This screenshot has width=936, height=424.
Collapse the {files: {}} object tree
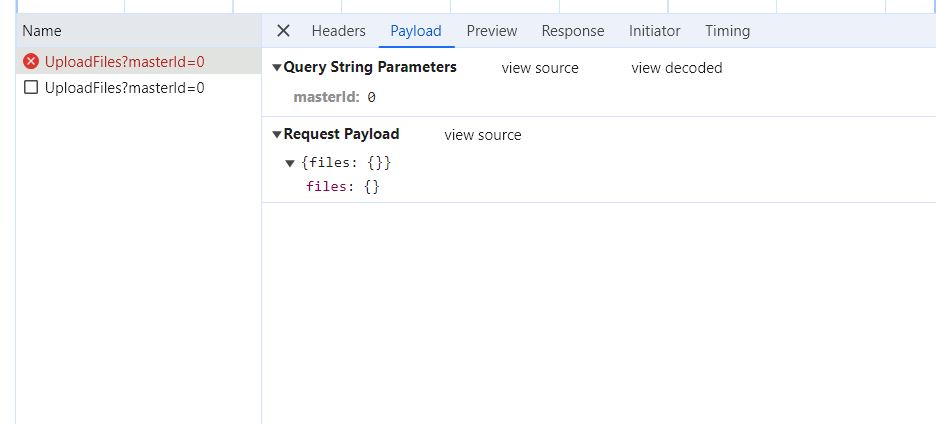[290, 163]
